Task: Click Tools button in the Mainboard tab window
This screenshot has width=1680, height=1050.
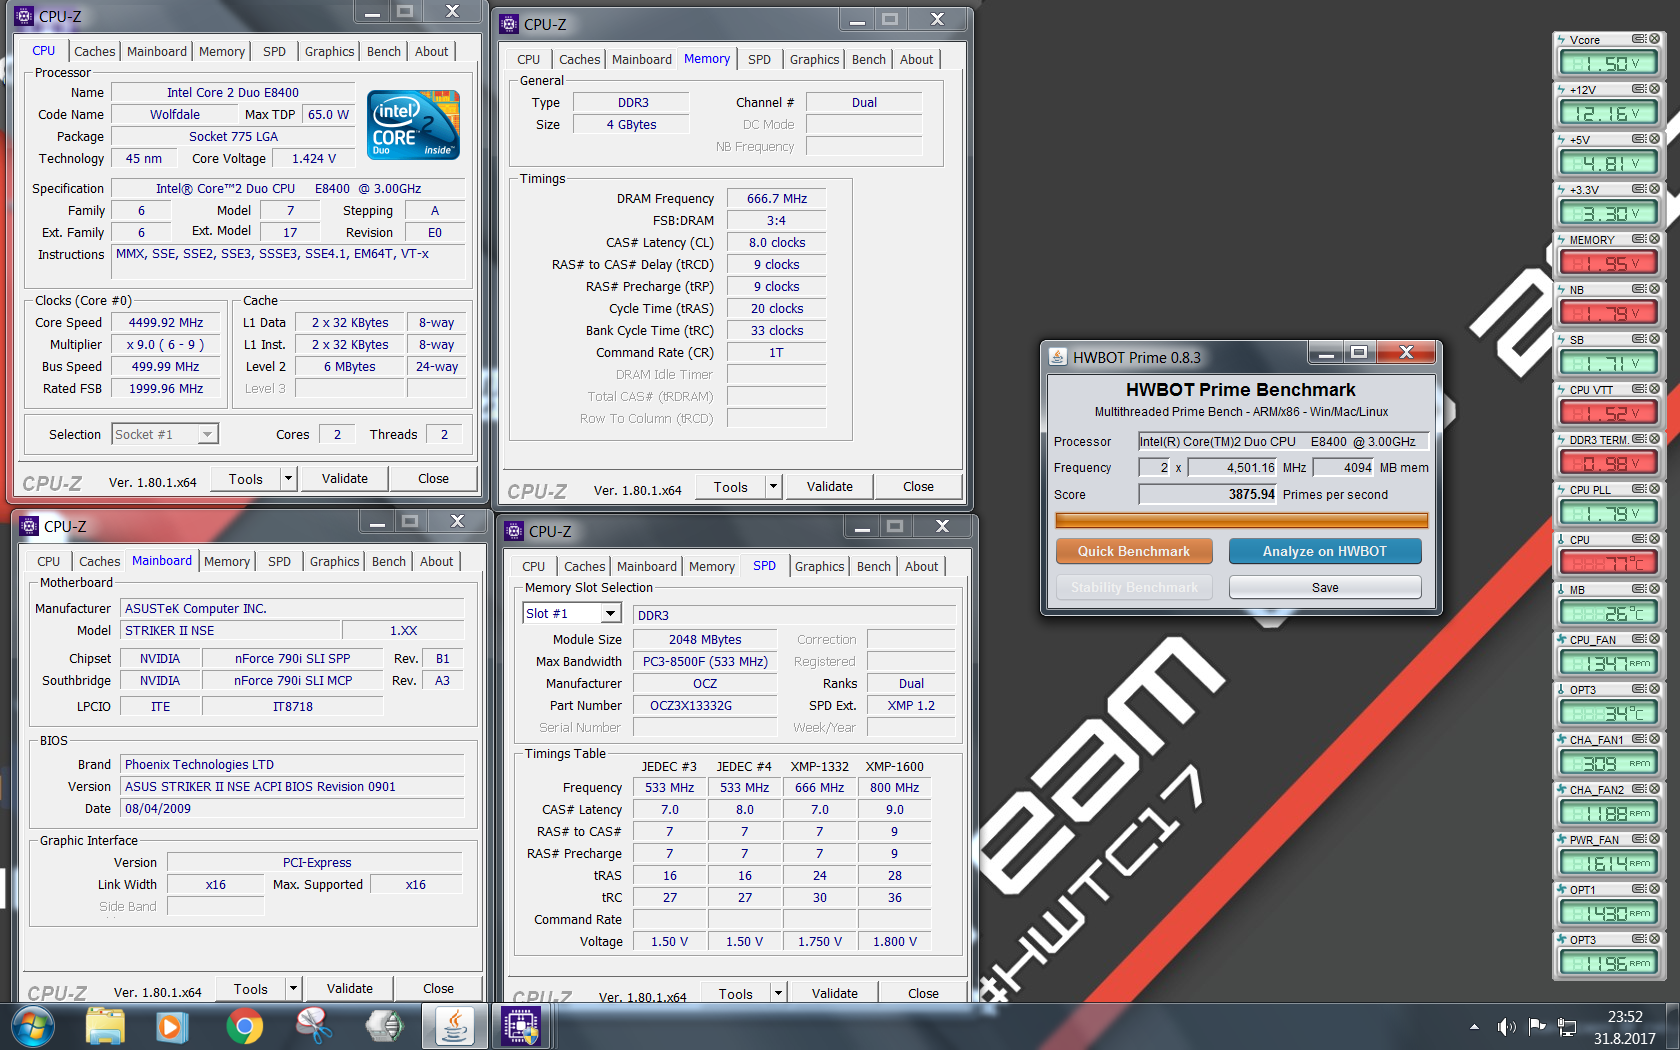Action: tap(251, 989)
